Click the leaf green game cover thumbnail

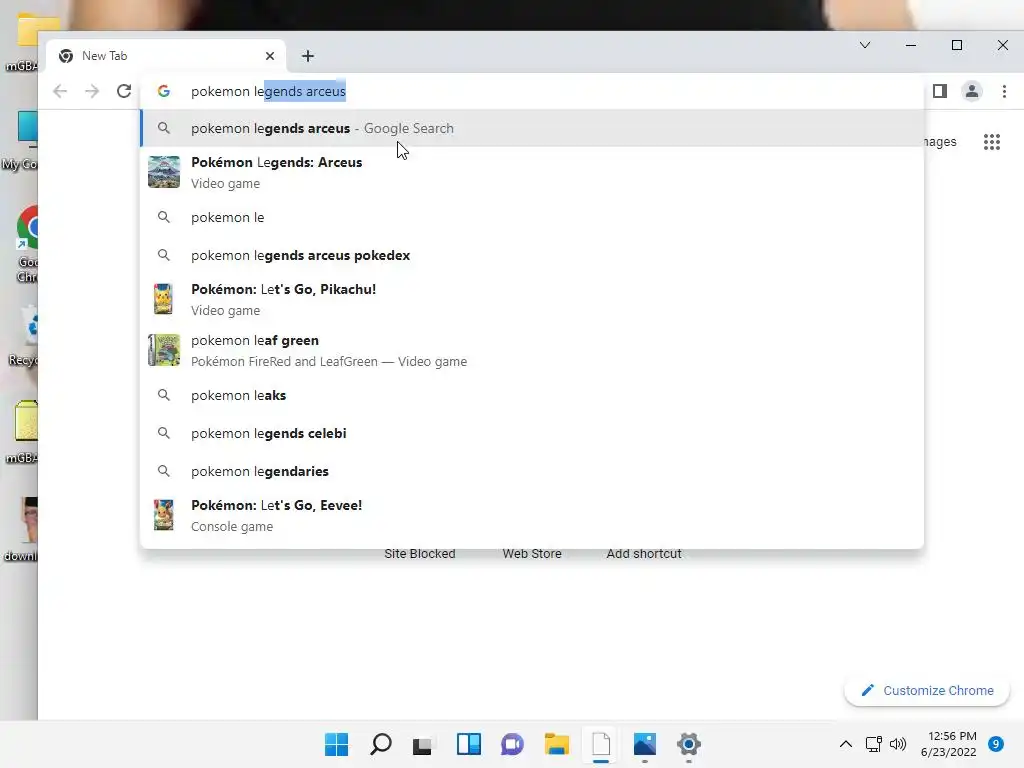pyautogui.click(x=164, y=350)
